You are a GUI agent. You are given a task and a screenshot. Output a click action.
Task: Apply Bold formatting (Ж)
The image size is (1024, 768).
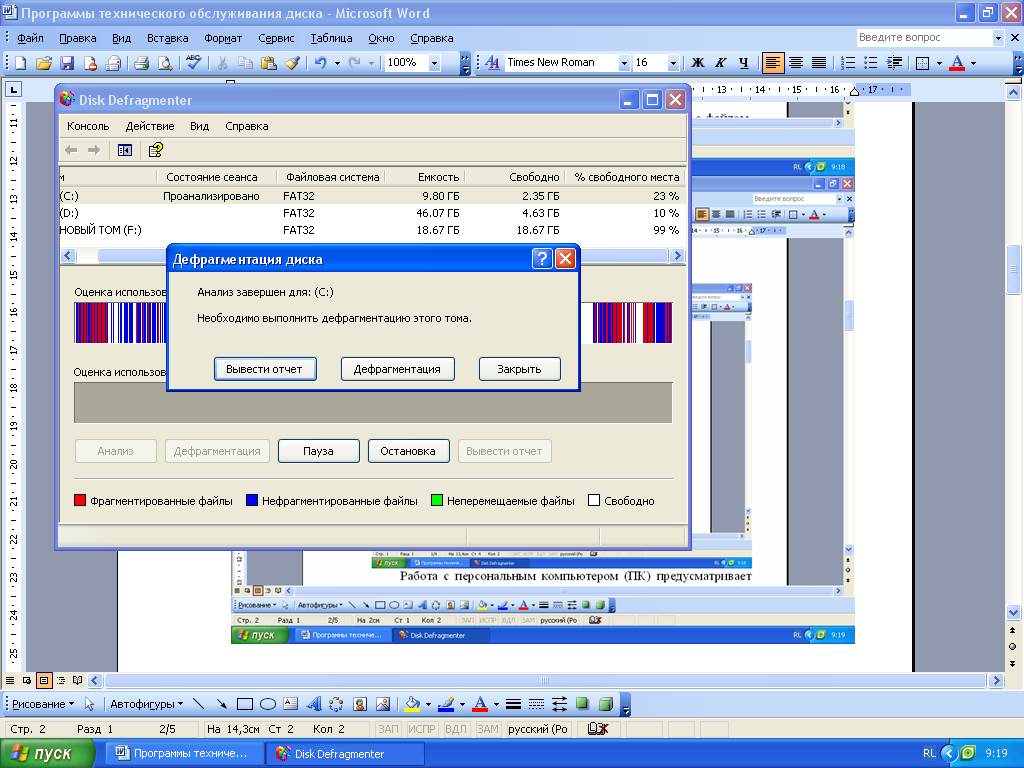tap(697, 63)
